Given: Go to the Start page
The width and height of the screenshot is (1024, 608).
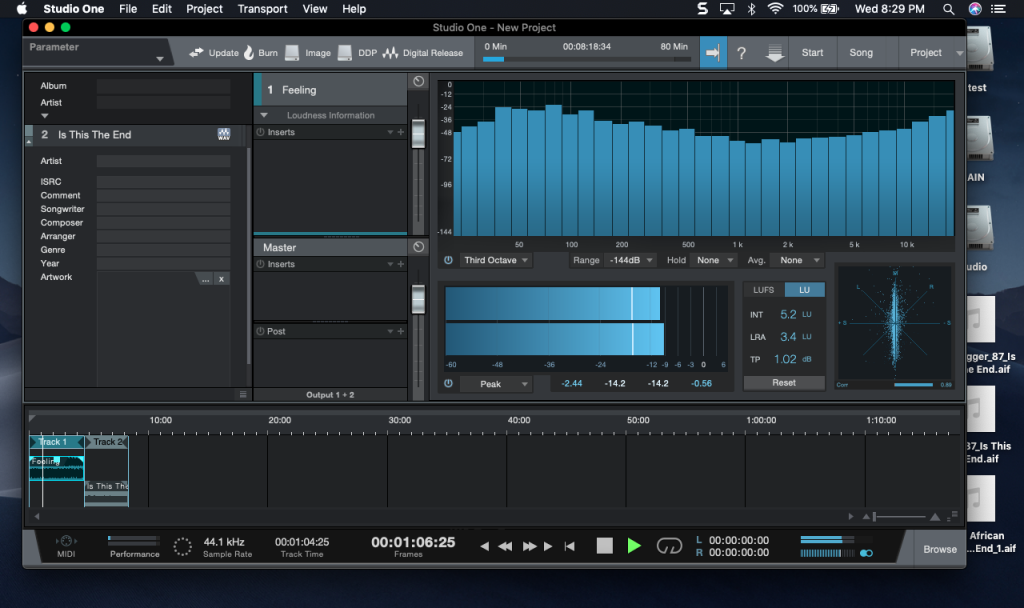Looking at the screenshot, I should pos(812,53).
